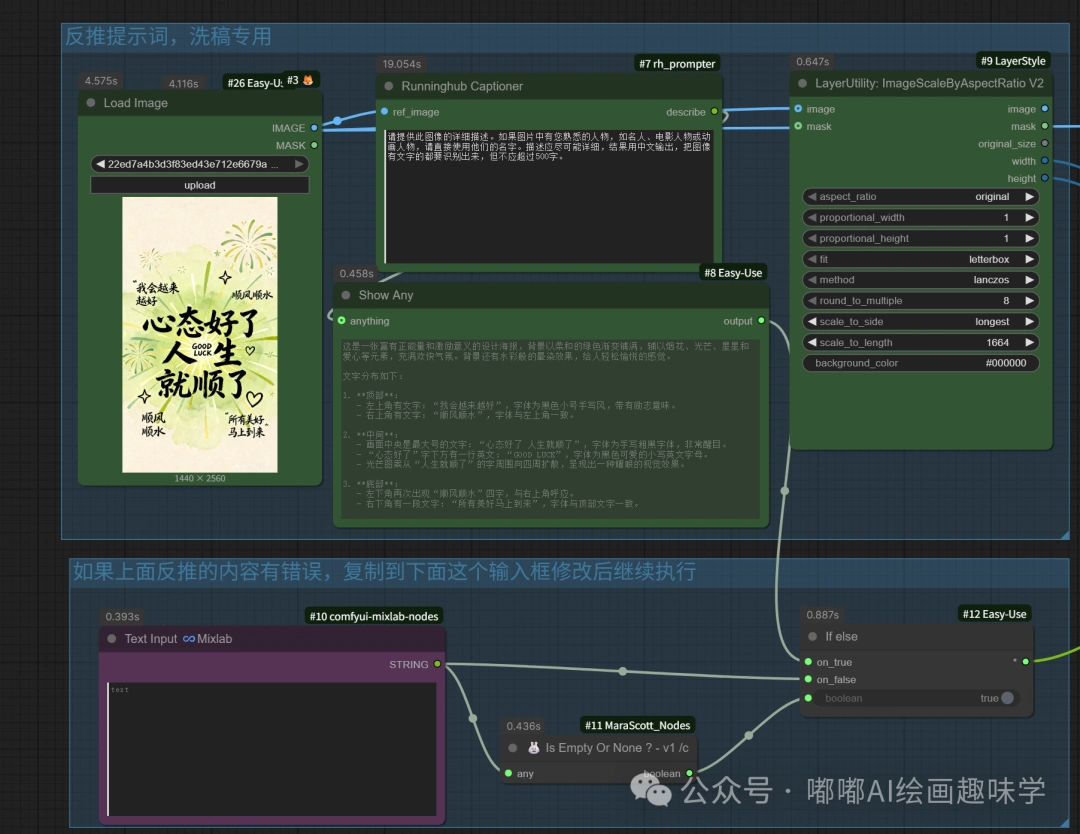
Task: Click the IMAGE output port on Load Image
Action: (x=314, y=128)
